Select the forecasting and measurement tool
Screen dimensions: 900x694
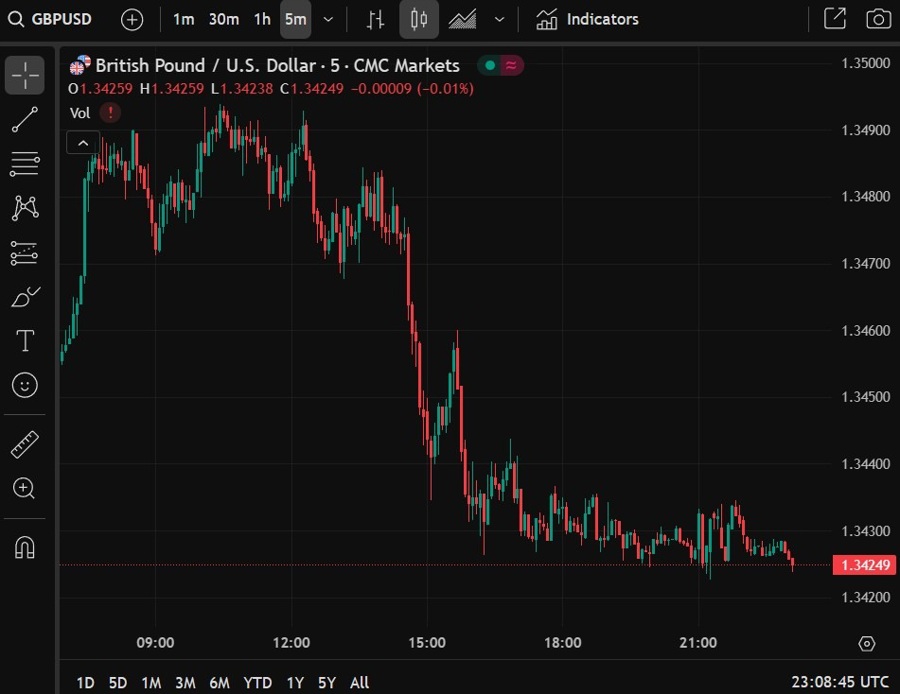pyautogui.click(x=25, y=253)
